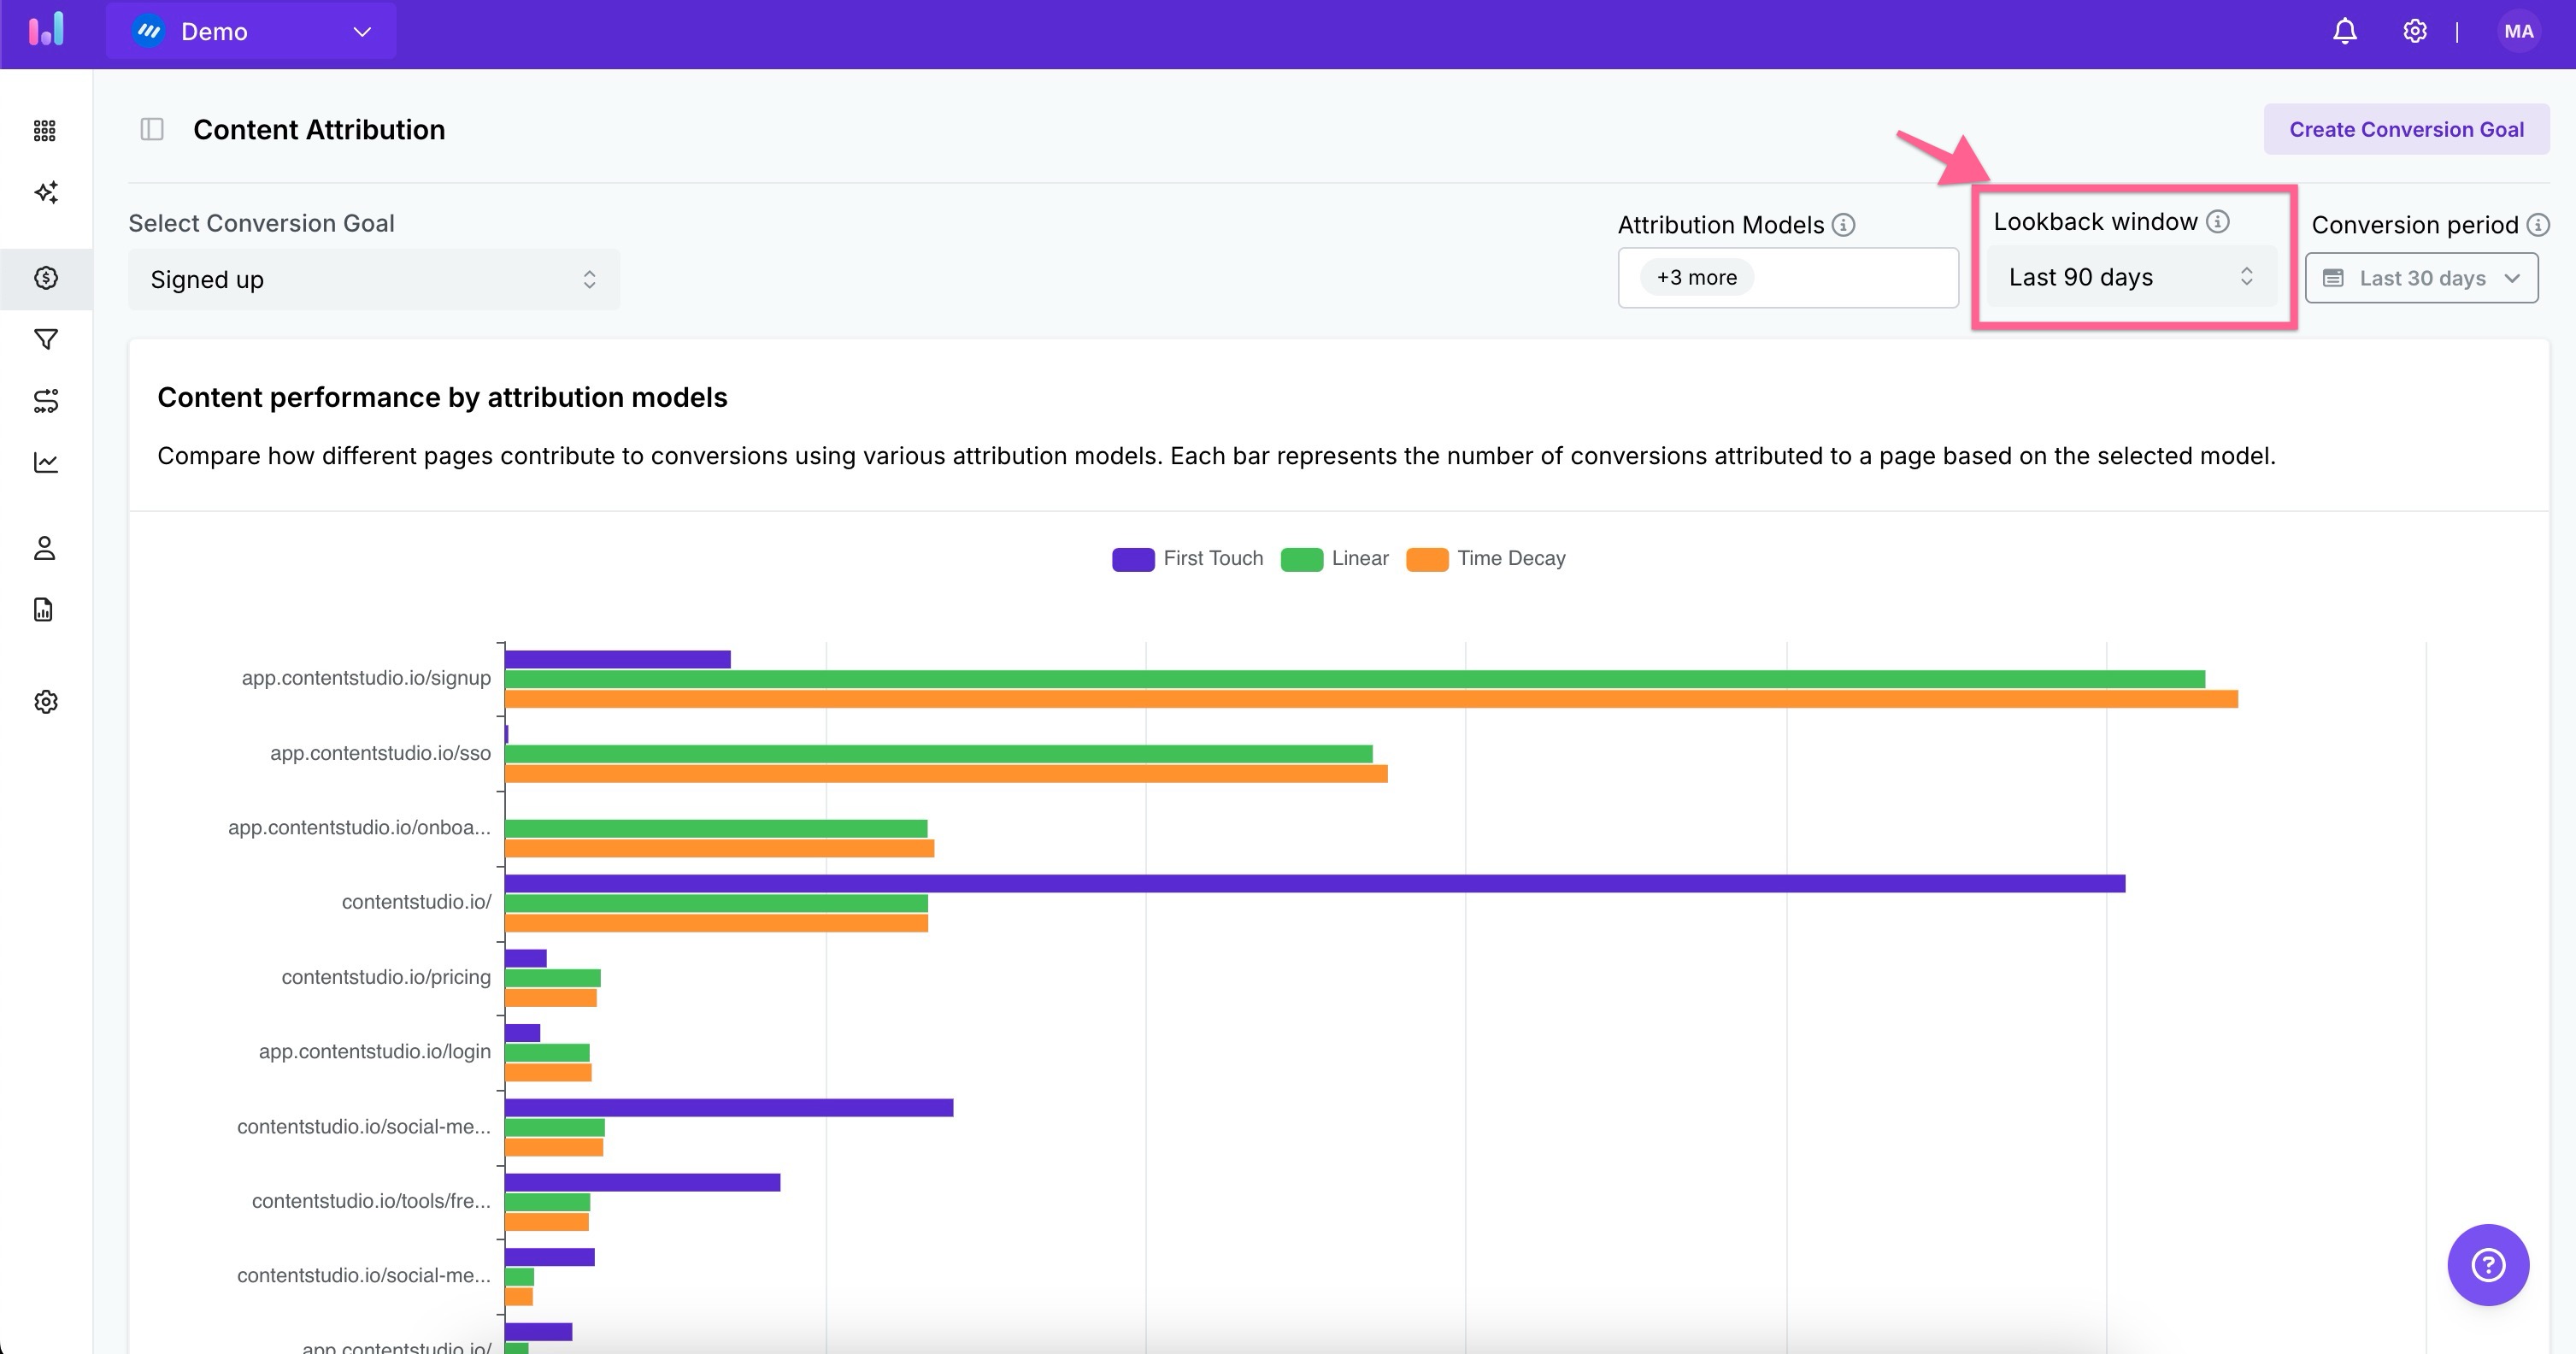The width and height of the screenshot is (2576, 1354).
Task: Open the notifications bell icon
Action: coord(2344,32)
